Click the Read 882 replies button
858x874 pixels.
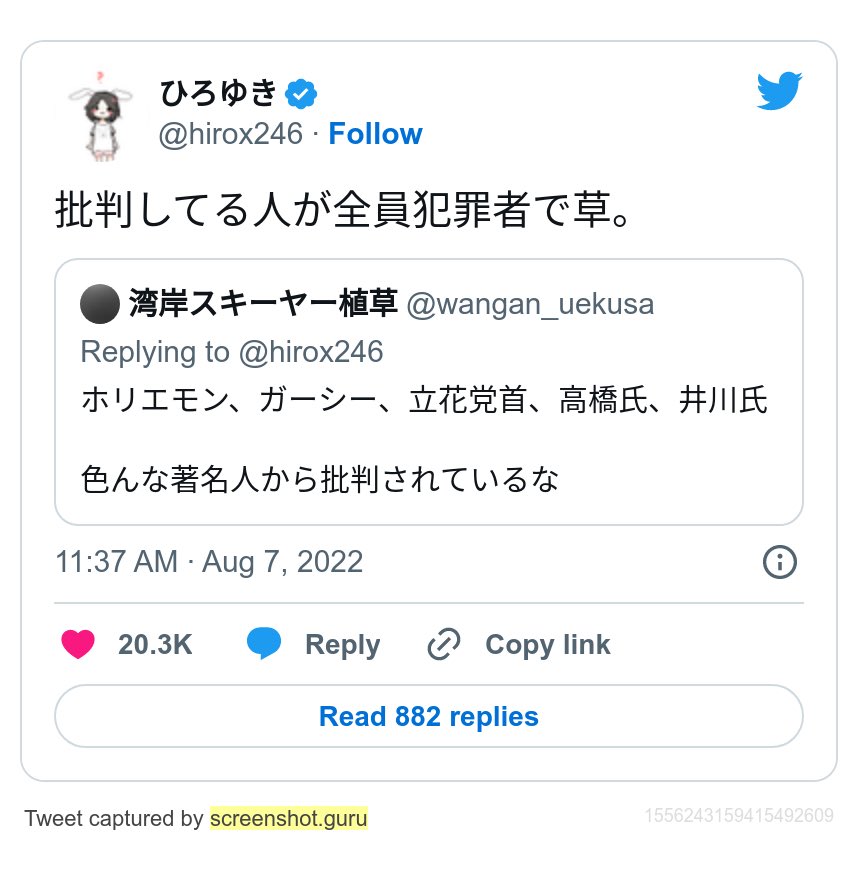click(x=429, y=716)
